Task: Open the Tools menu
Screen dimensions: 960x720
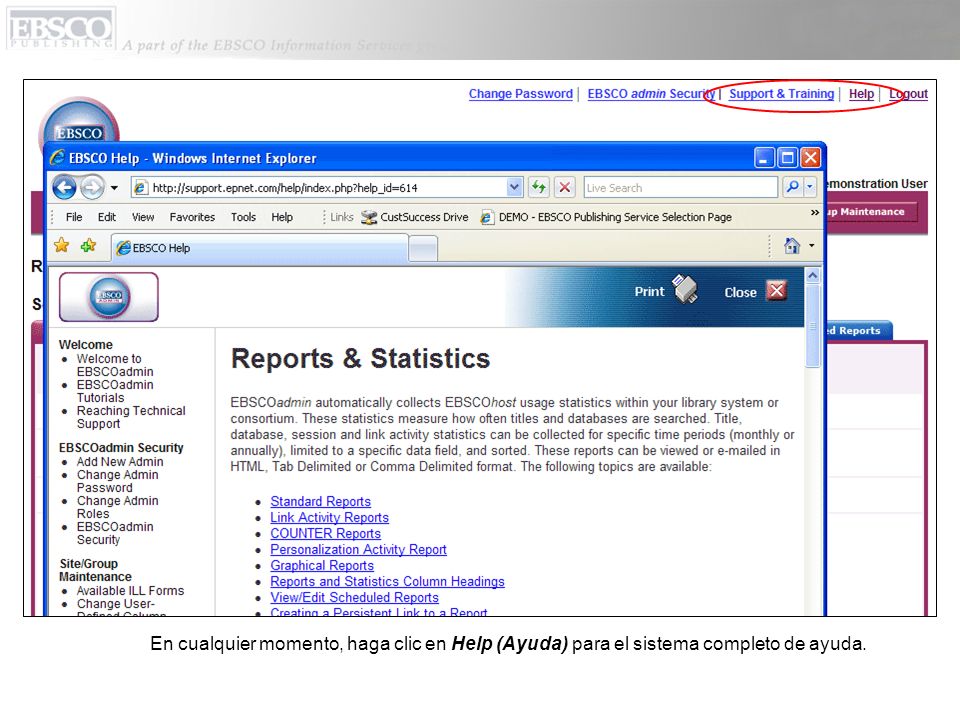Action: tap(243, 217)
